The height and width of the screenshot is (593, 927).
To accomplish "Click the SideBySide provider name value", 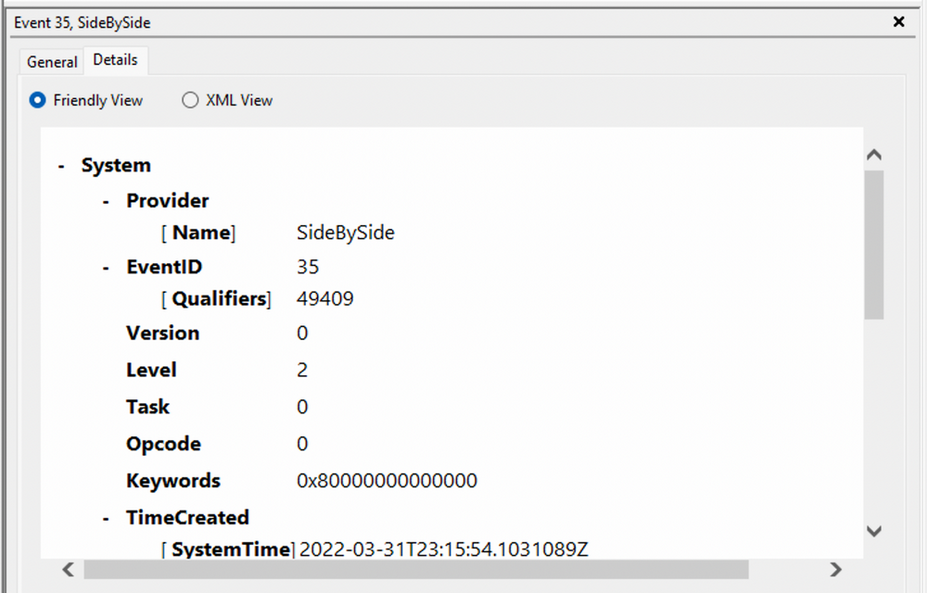I will point(344,232).
